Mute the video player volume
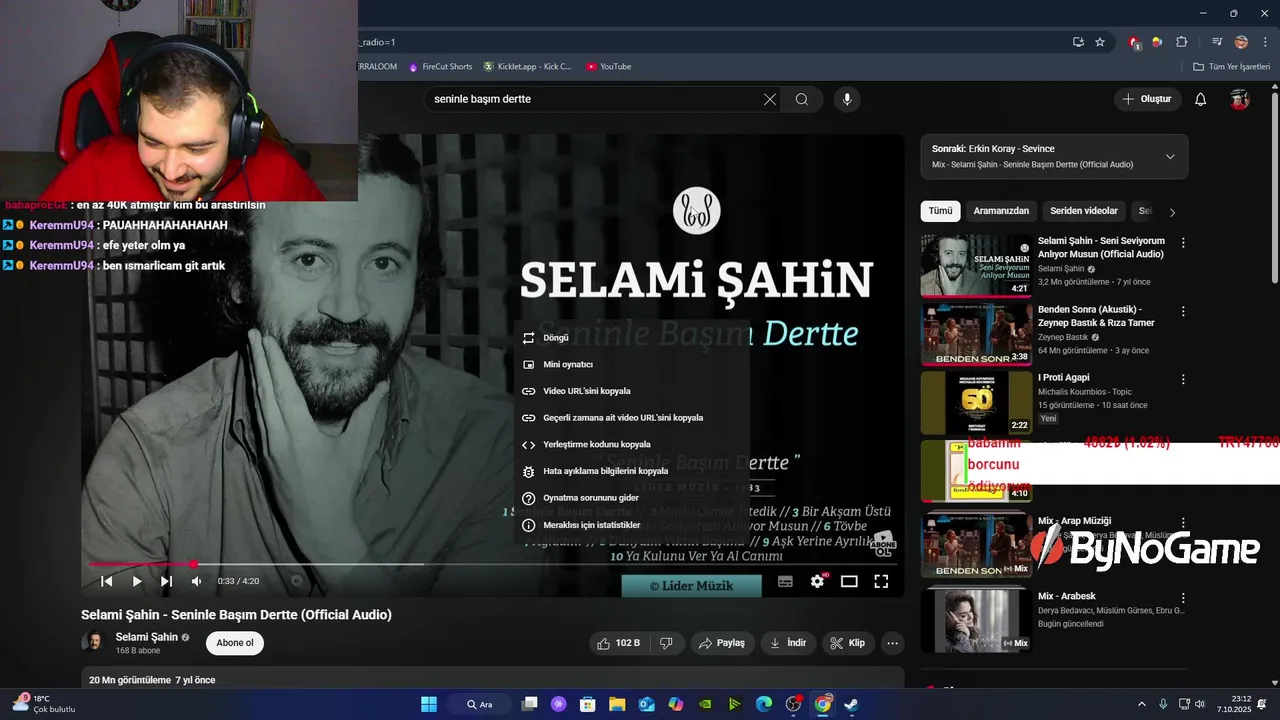 [x=196, y=581]
